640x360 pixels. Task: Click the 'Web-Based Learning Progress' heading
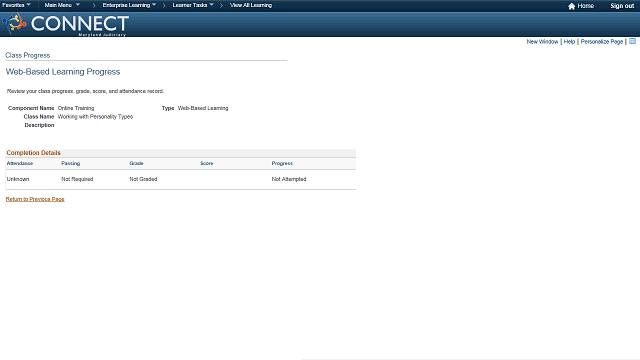pos(63,72)
